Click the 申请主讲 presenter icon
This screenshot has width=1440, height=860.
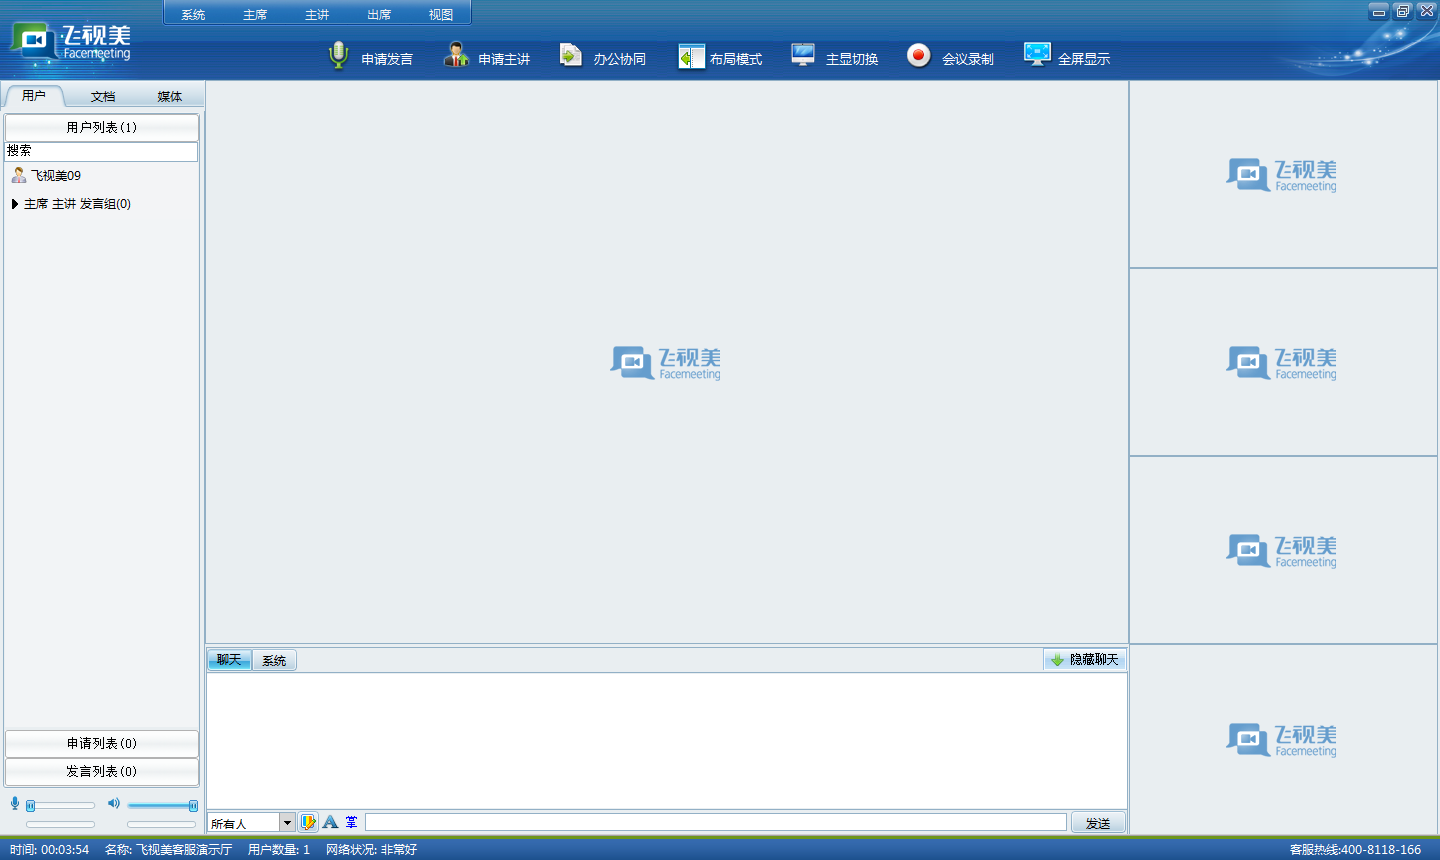click(x=456, y=56)
